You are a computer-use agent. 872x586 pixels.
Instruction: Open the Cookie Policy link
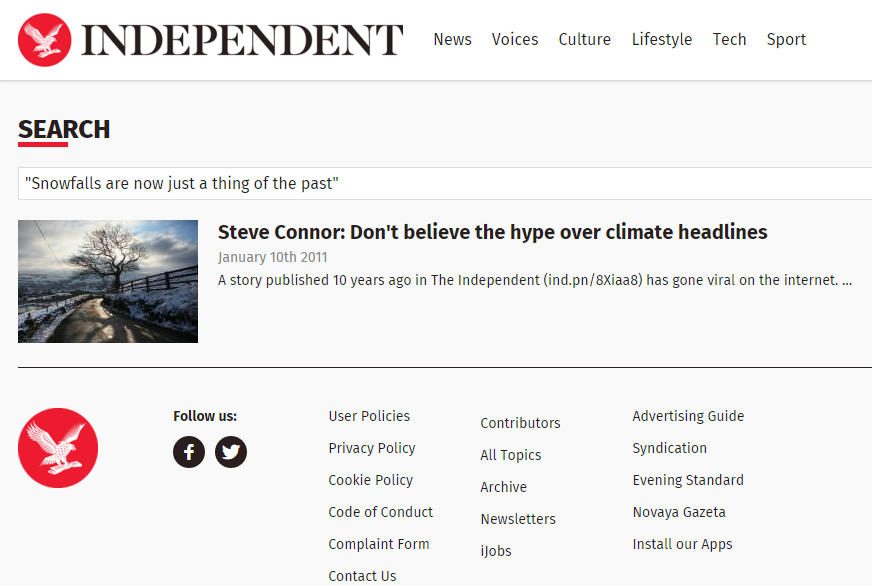[370, 480]
